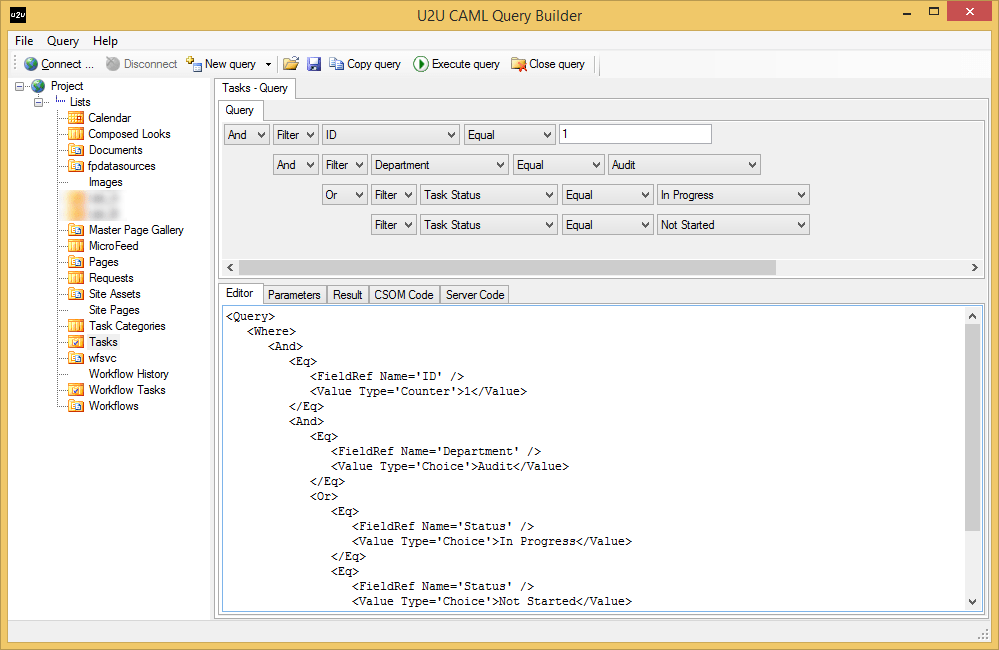
Task: Select the Project globe node icon
Action: click(38, 85)
